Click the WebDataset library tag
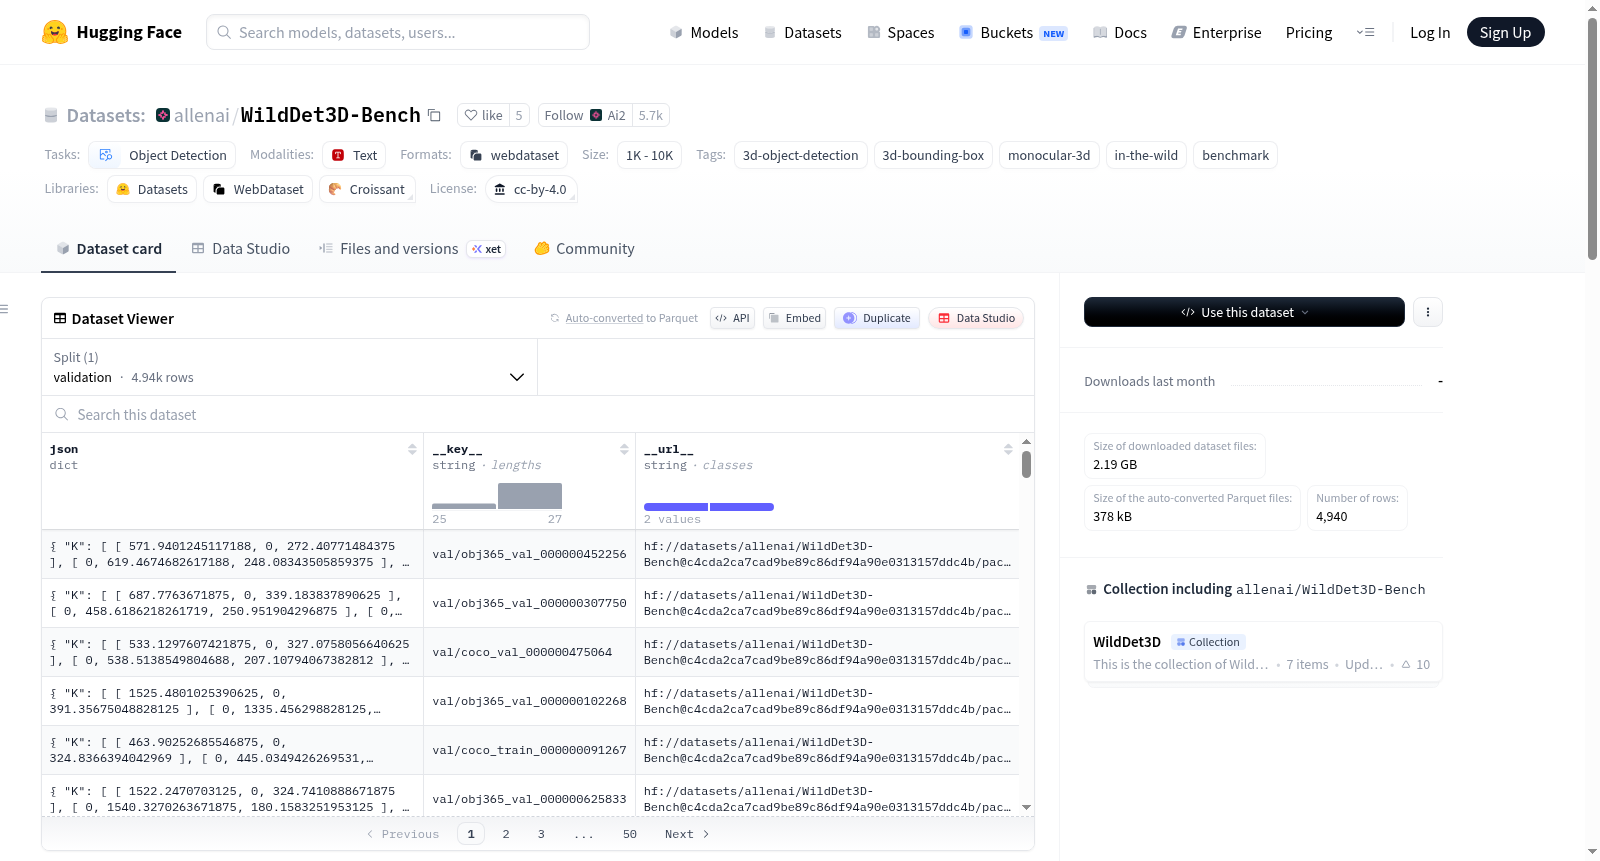Image resolution: width=1600 pixels, height=861 pixels. click(258, 189)
